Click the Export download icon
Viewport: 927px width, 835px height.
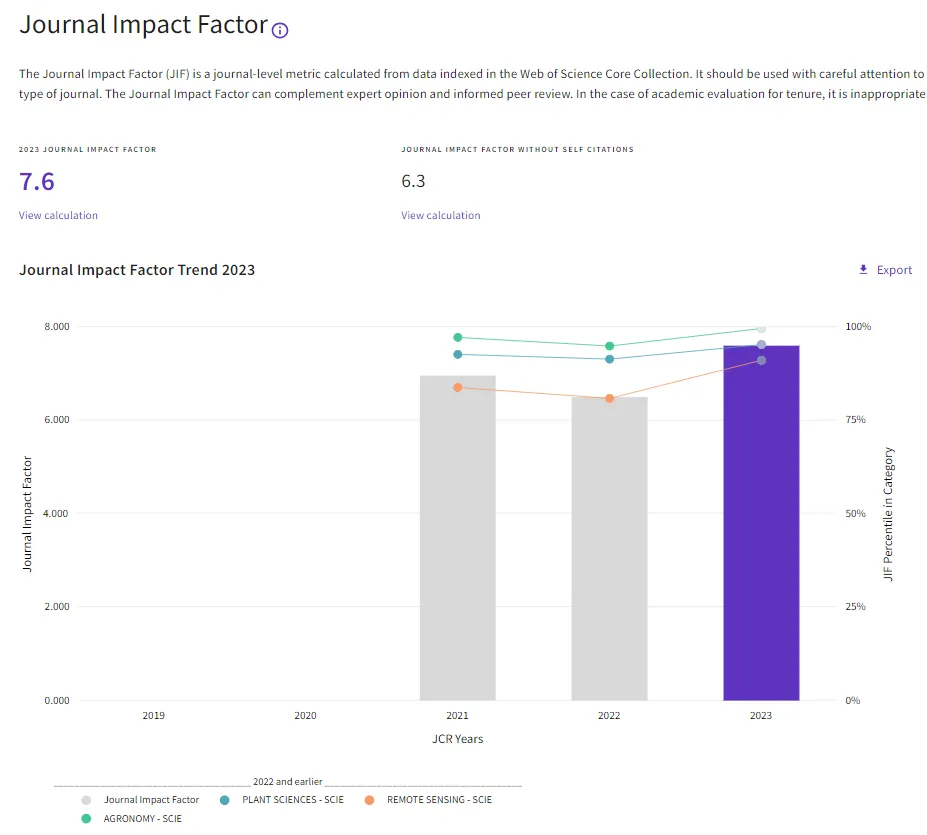[863, 270]
